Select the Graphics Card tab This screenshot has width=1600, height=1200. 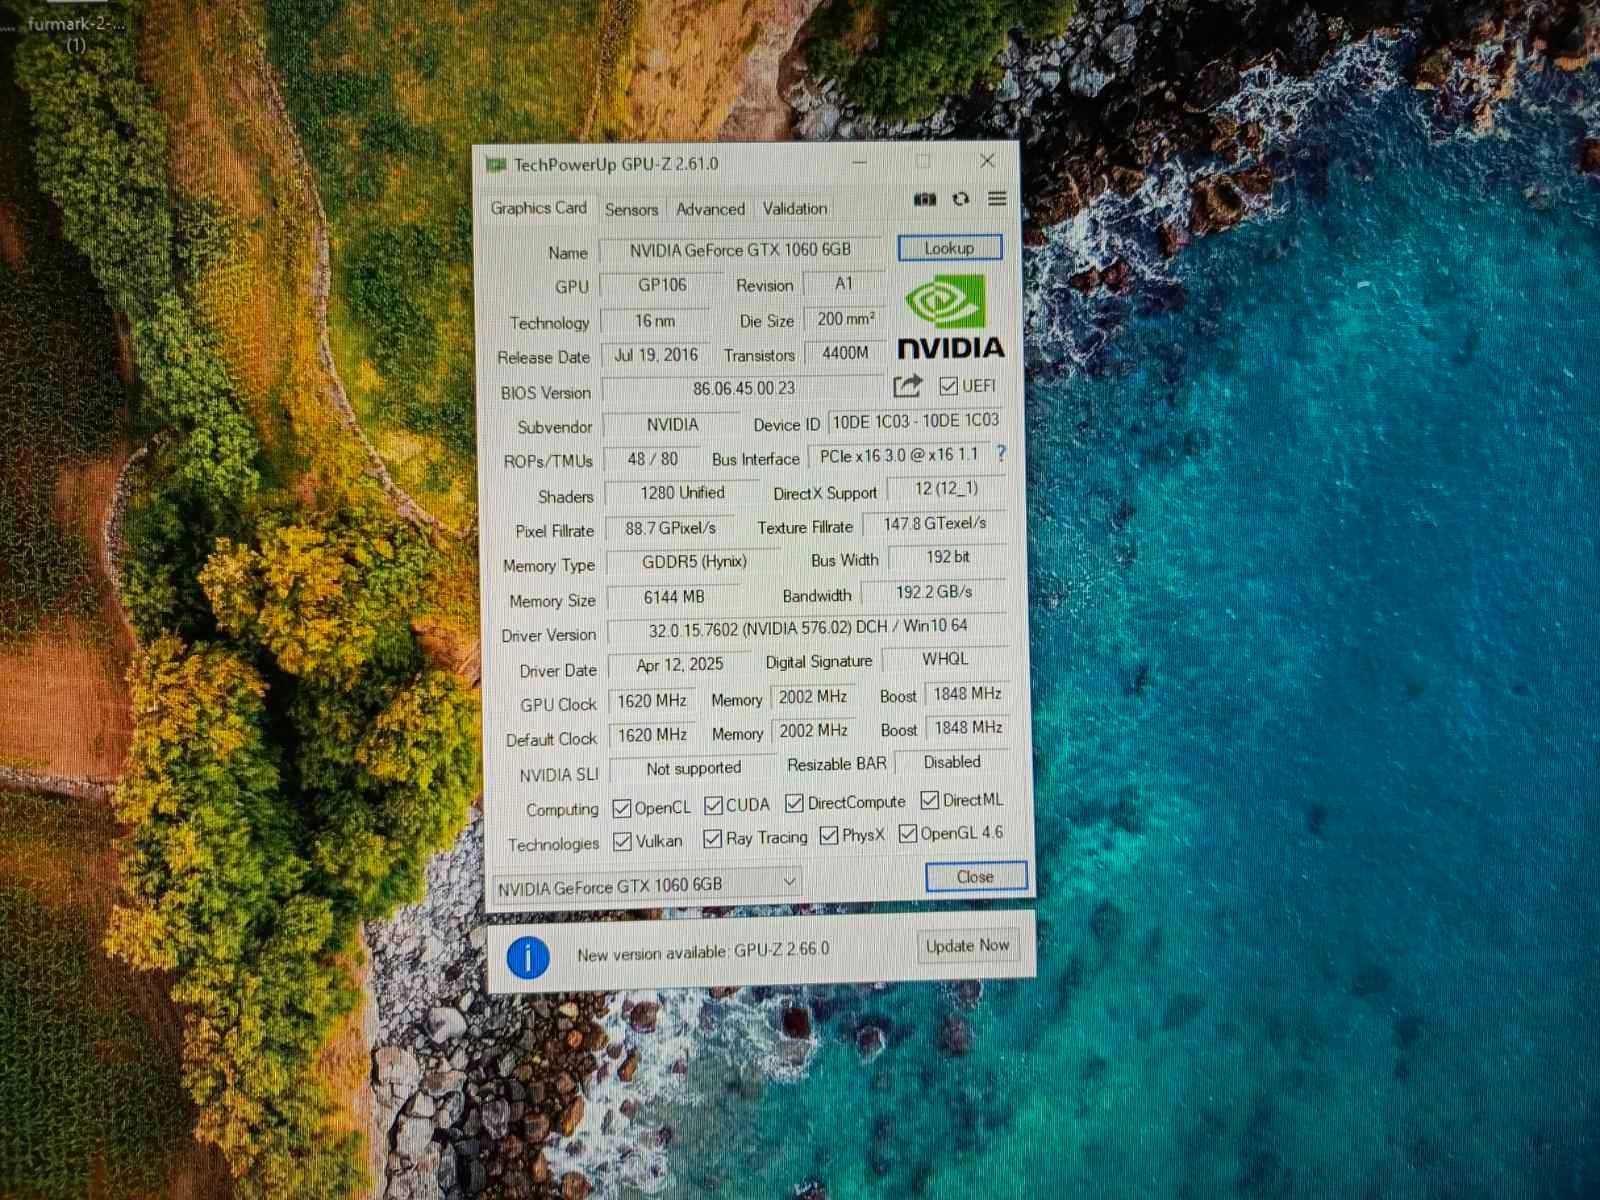(538, 208)
